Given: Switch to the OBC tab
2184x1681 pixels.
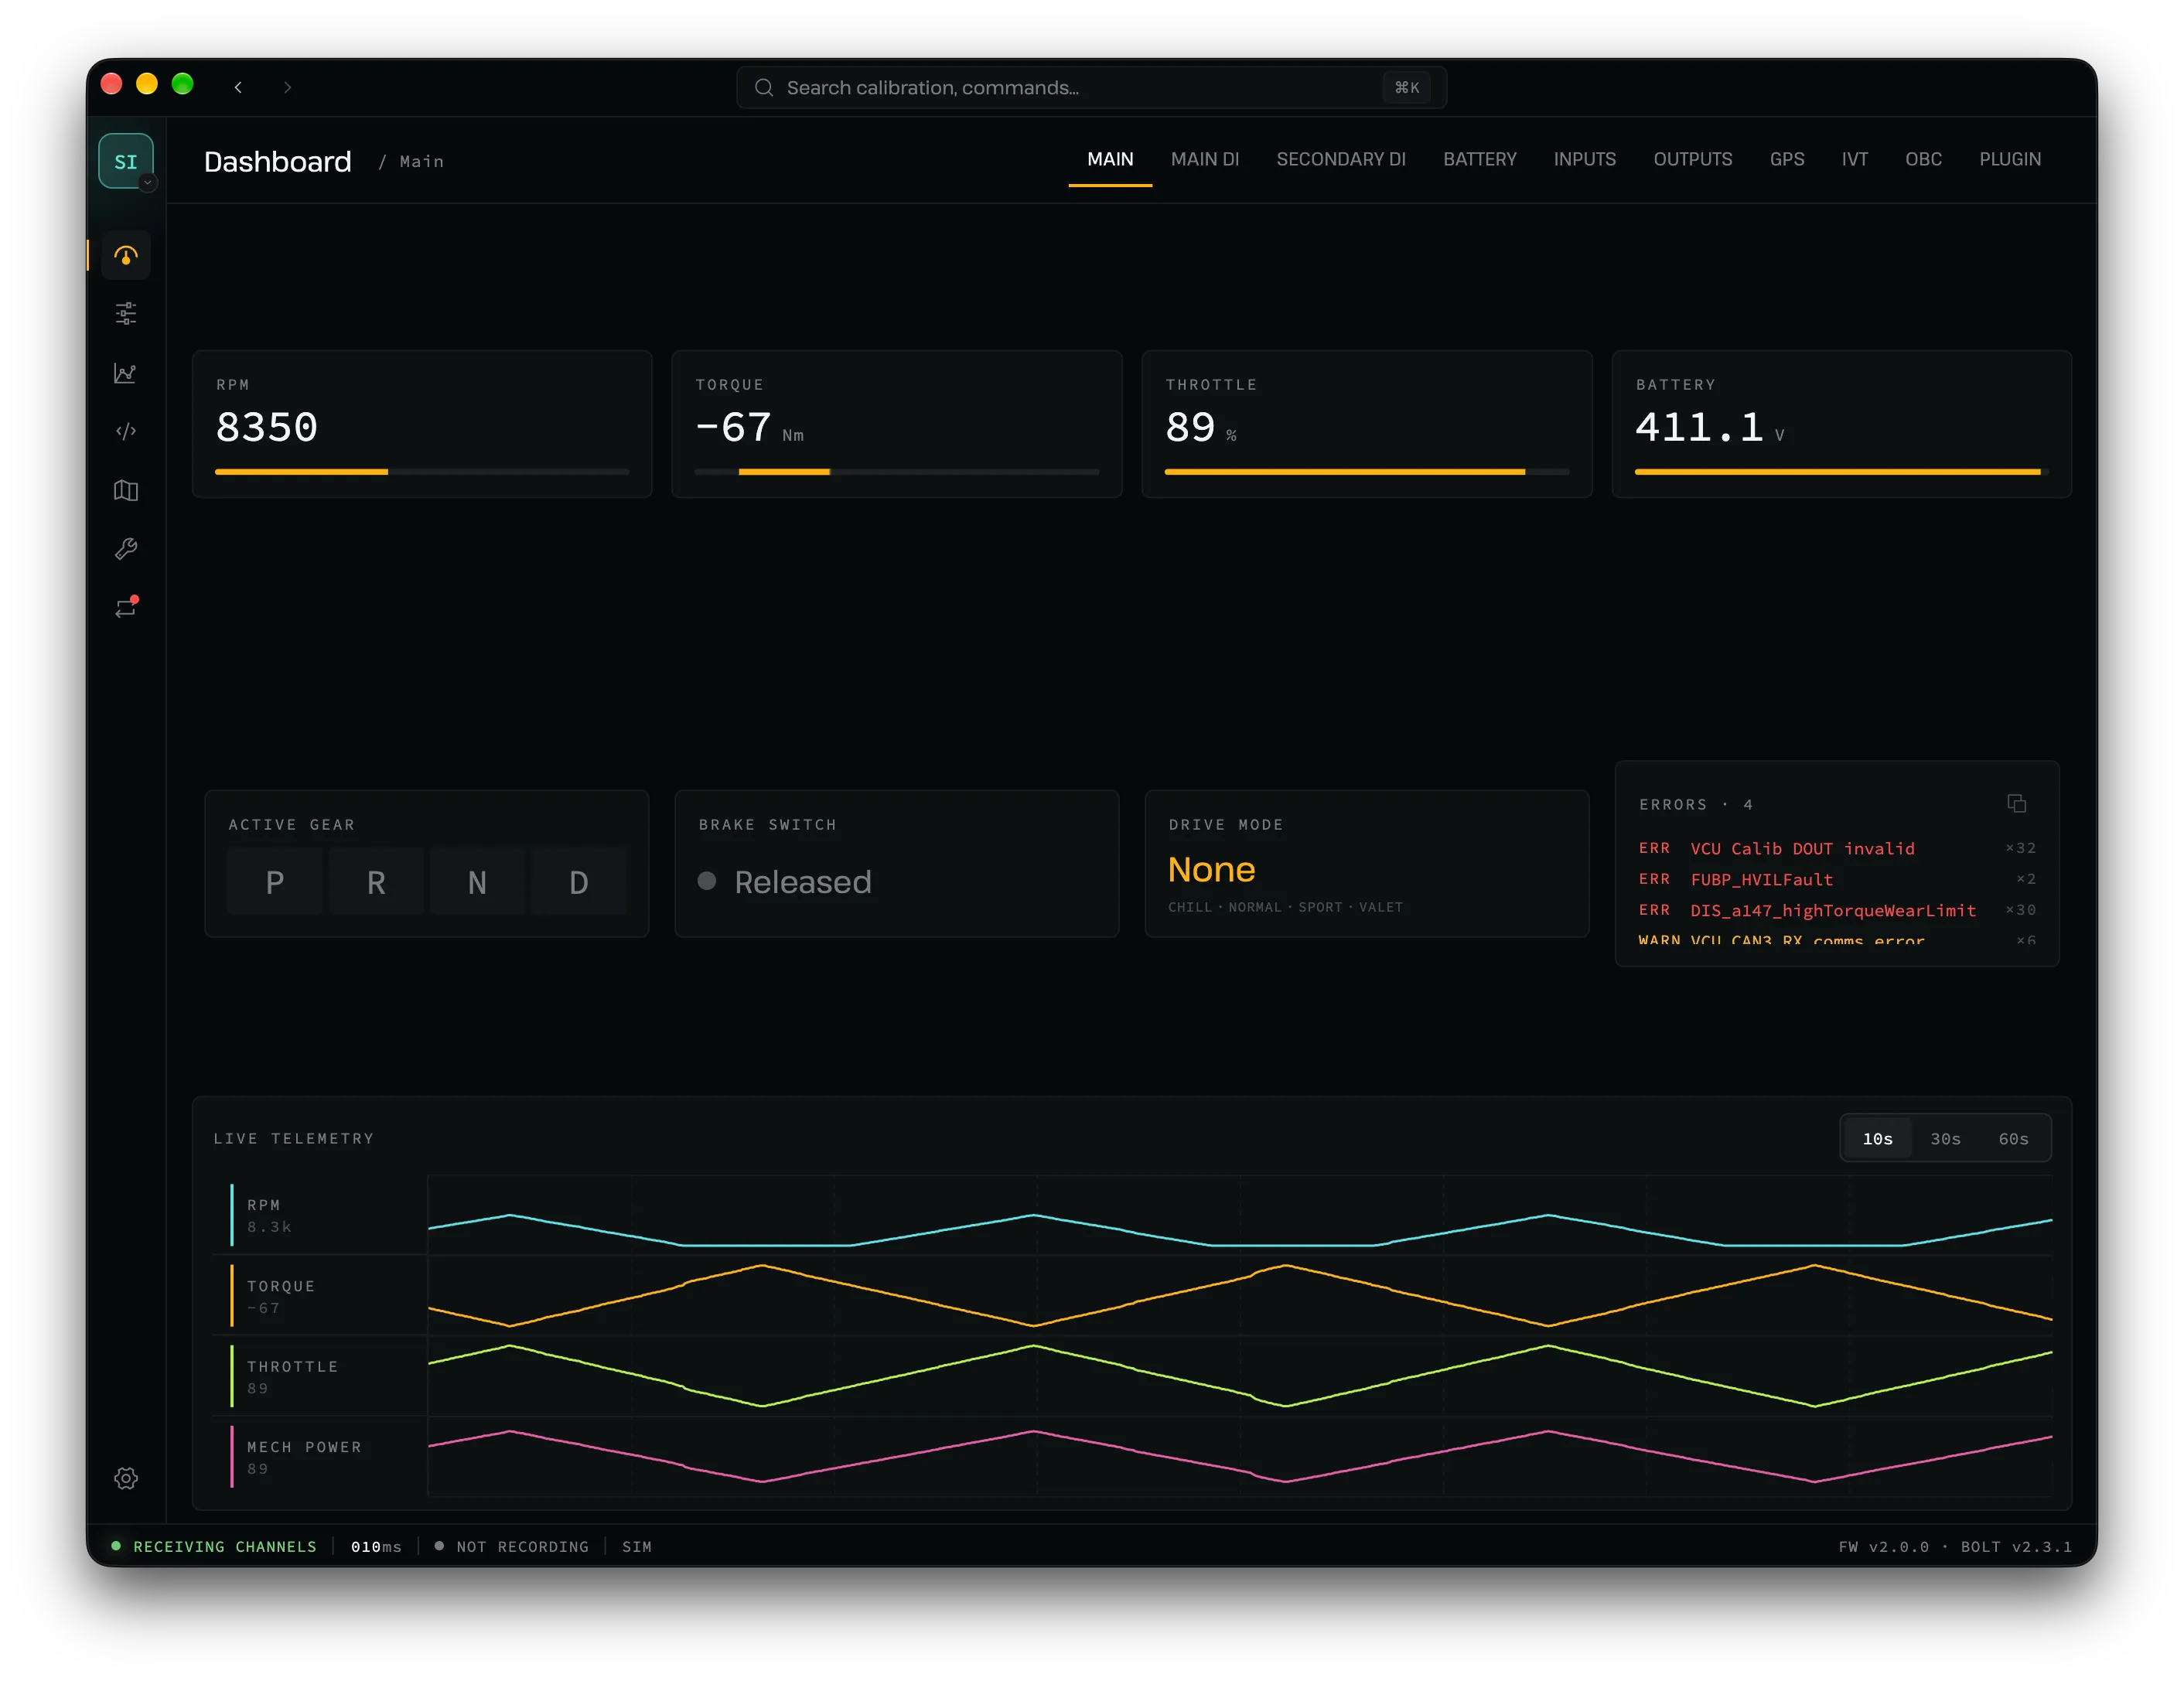Looking at the screenshot, I should tap(1923, 160).
